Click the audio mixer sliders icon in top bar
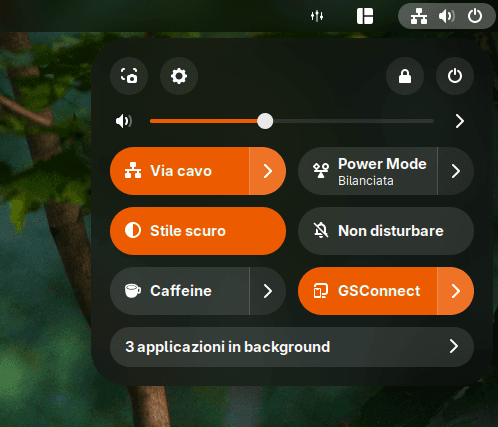The width and height of the screenshot is (498, 427). coord(317,16)
